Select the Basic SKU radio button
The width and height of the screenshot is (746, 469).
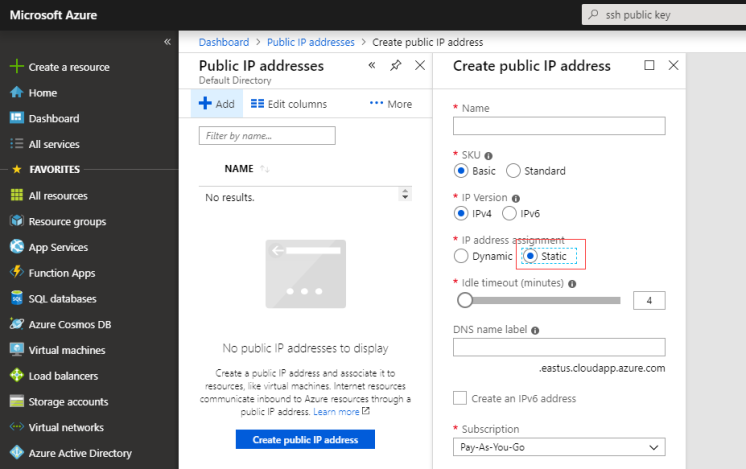click(x=461, y=171)
